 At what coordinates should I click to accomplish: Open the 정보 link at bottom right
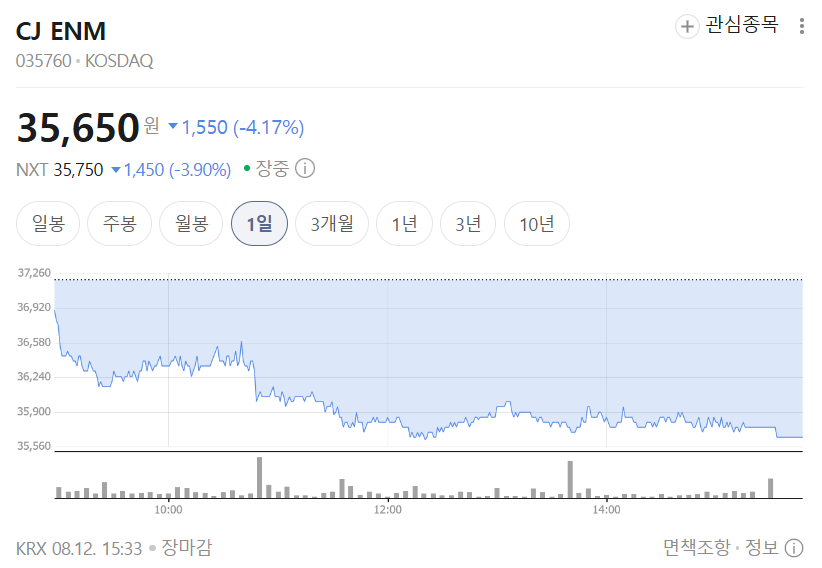coord(762,548)
